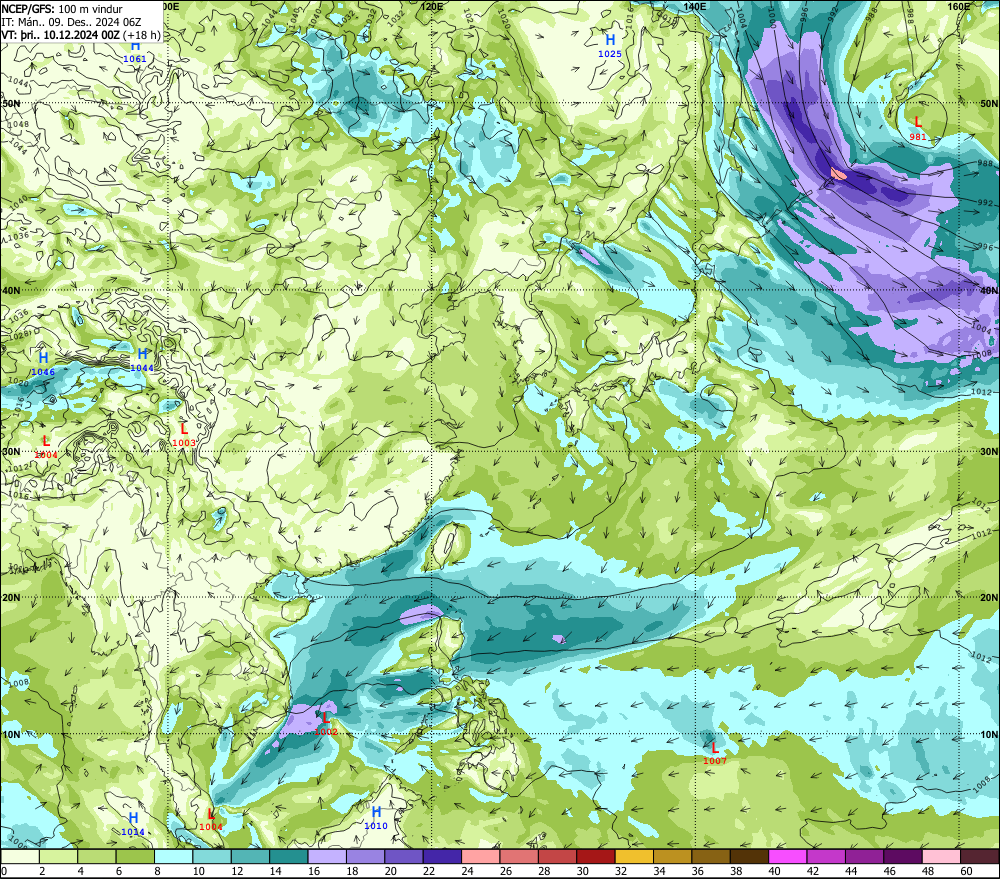Click the L 1002 low near Vietnam coast

coord(326,724)
